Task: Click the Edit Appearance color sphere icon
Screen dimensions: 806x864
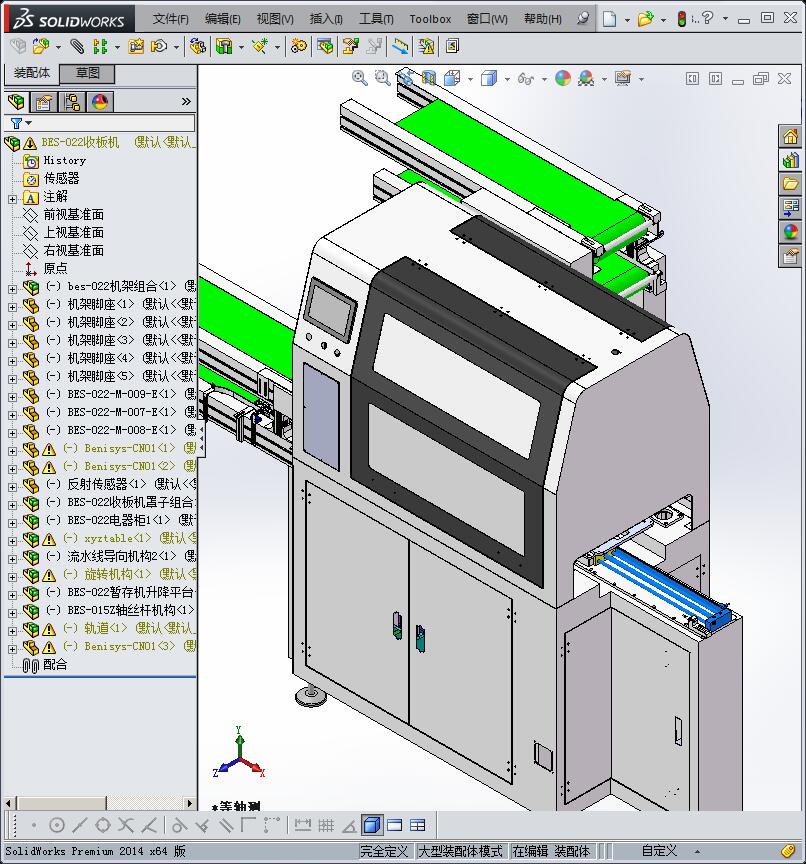Action: [562, 78]
